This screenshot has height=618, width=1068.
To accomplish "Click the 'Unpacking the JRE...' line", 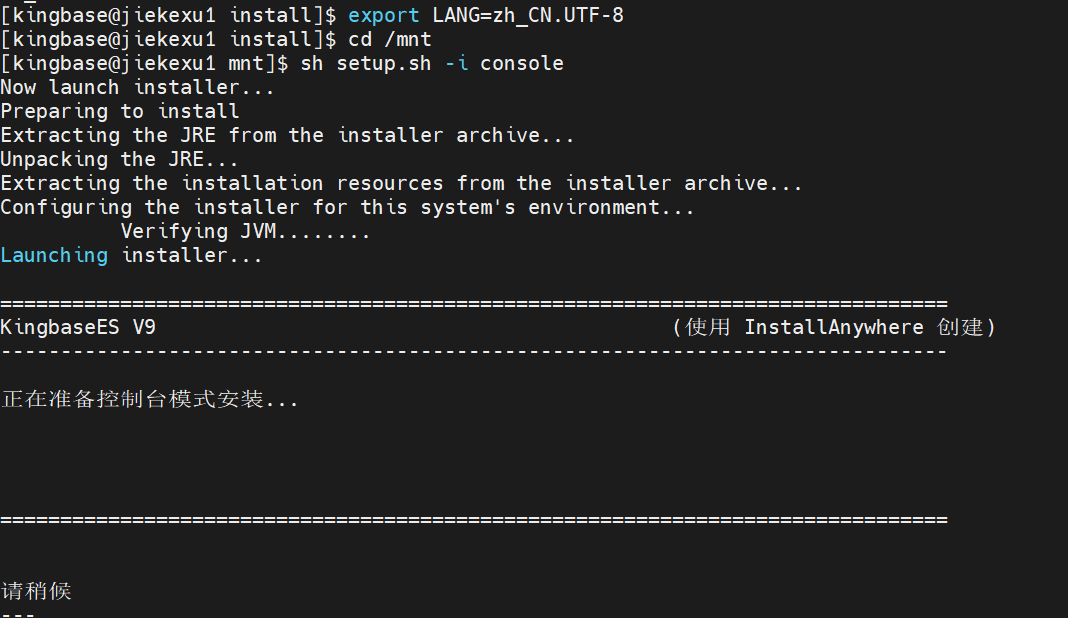I will (x=119, y=159).
